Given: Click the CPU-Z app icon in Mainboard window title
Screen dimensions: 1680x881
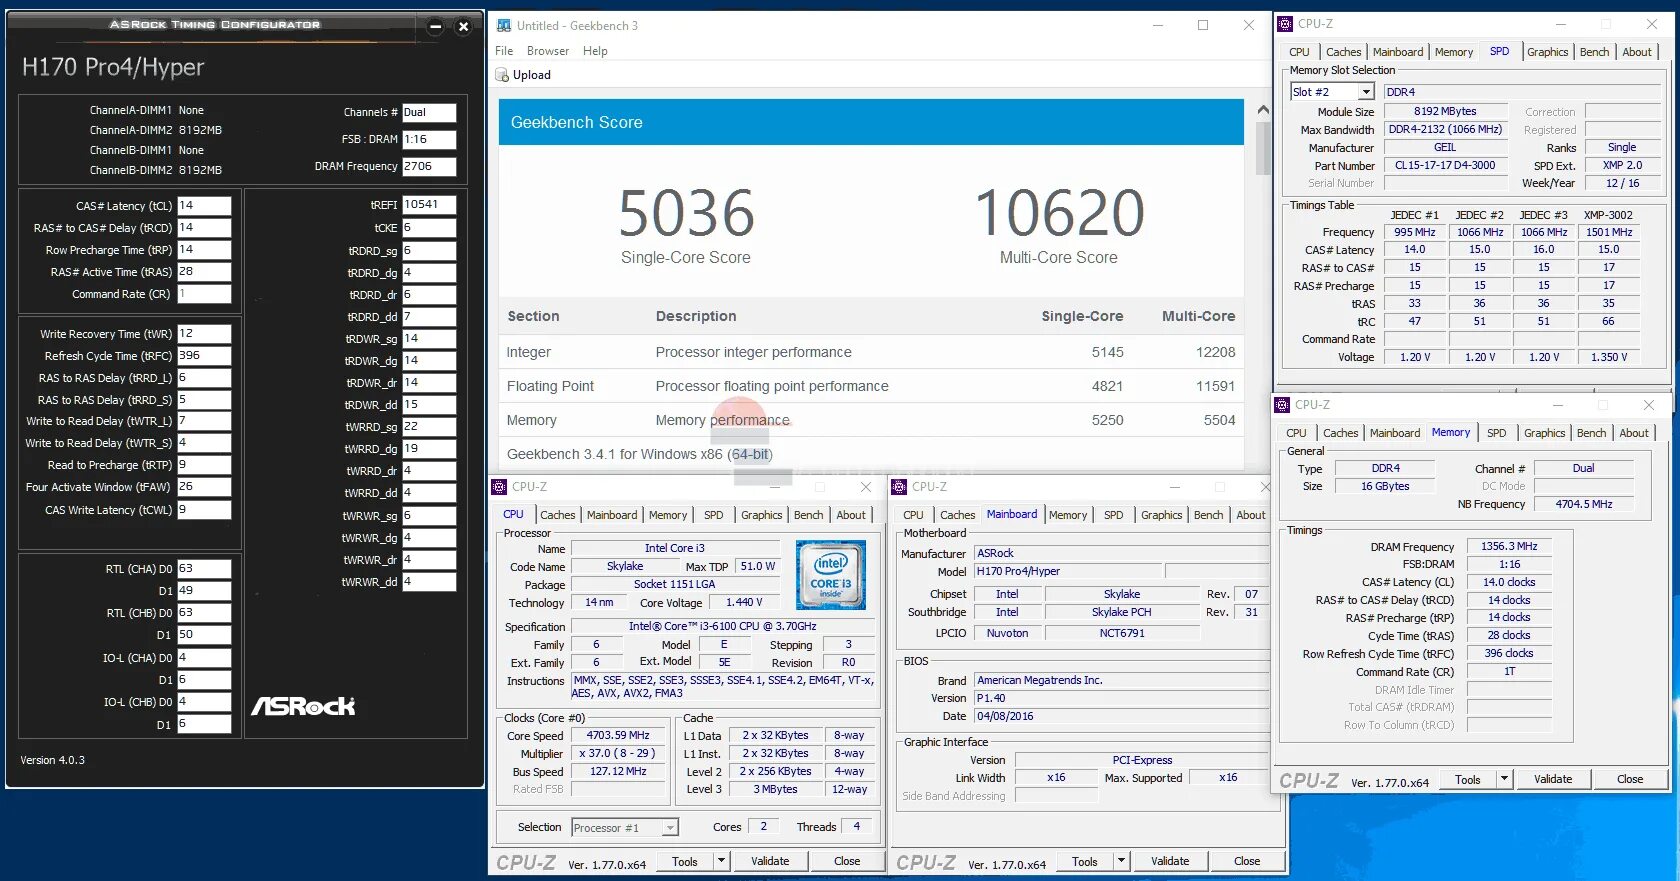Looking at the screenshot, I should click(x=899, y=487).
